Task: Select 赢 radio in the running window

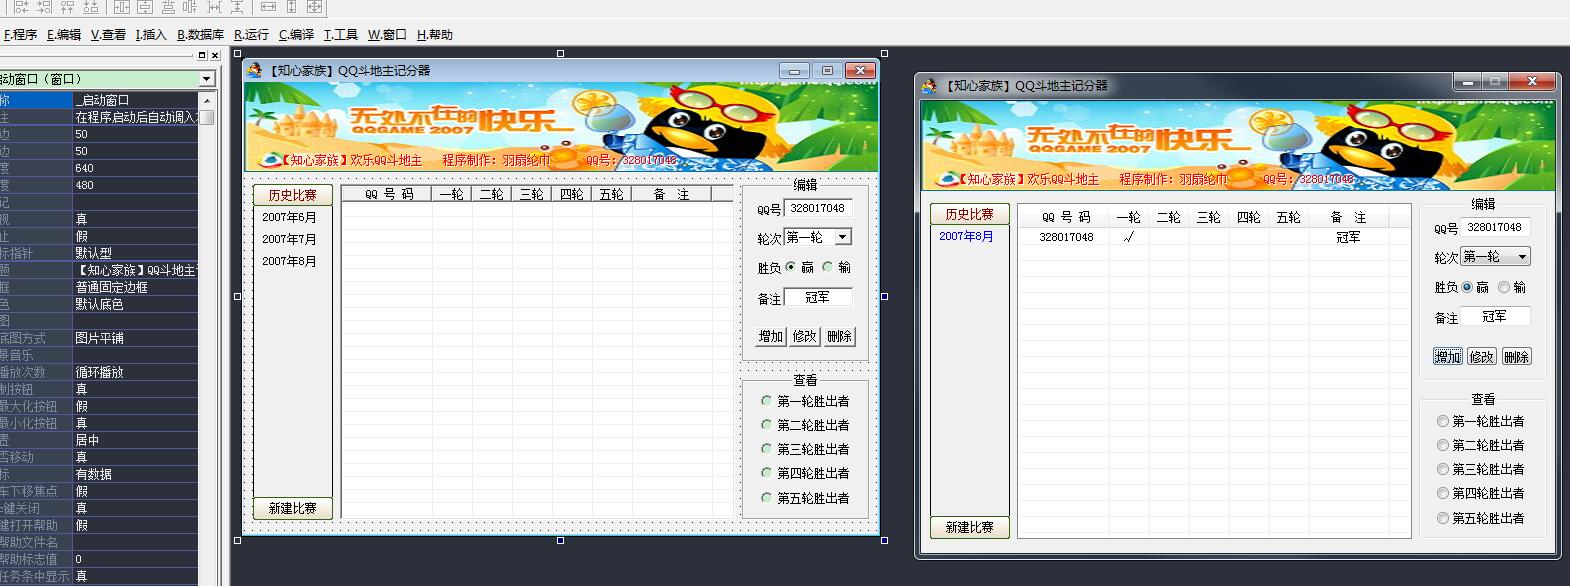Action: 1467,287
